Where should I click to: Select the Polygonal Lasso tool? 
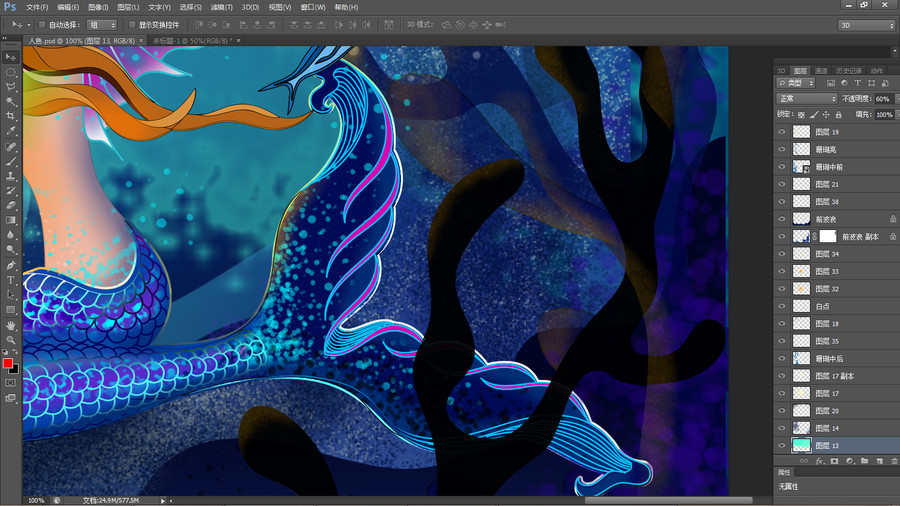click(x=10, y=87)
